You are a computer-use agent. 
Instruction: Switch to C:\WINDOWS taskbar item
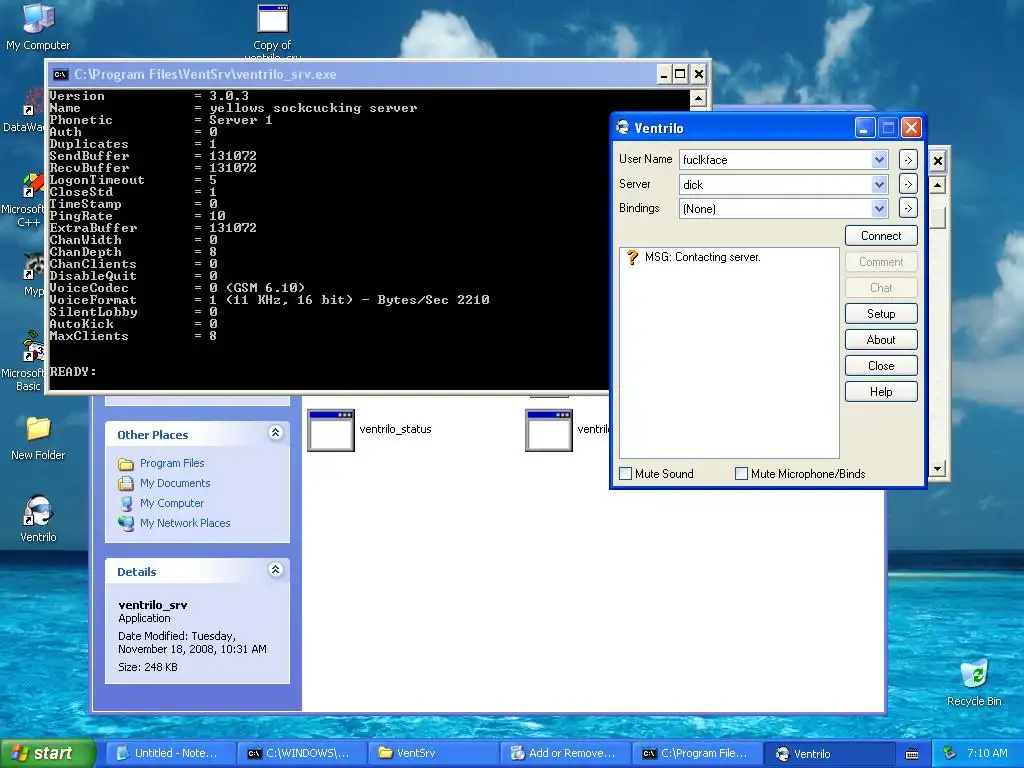(x=300, y=753)
